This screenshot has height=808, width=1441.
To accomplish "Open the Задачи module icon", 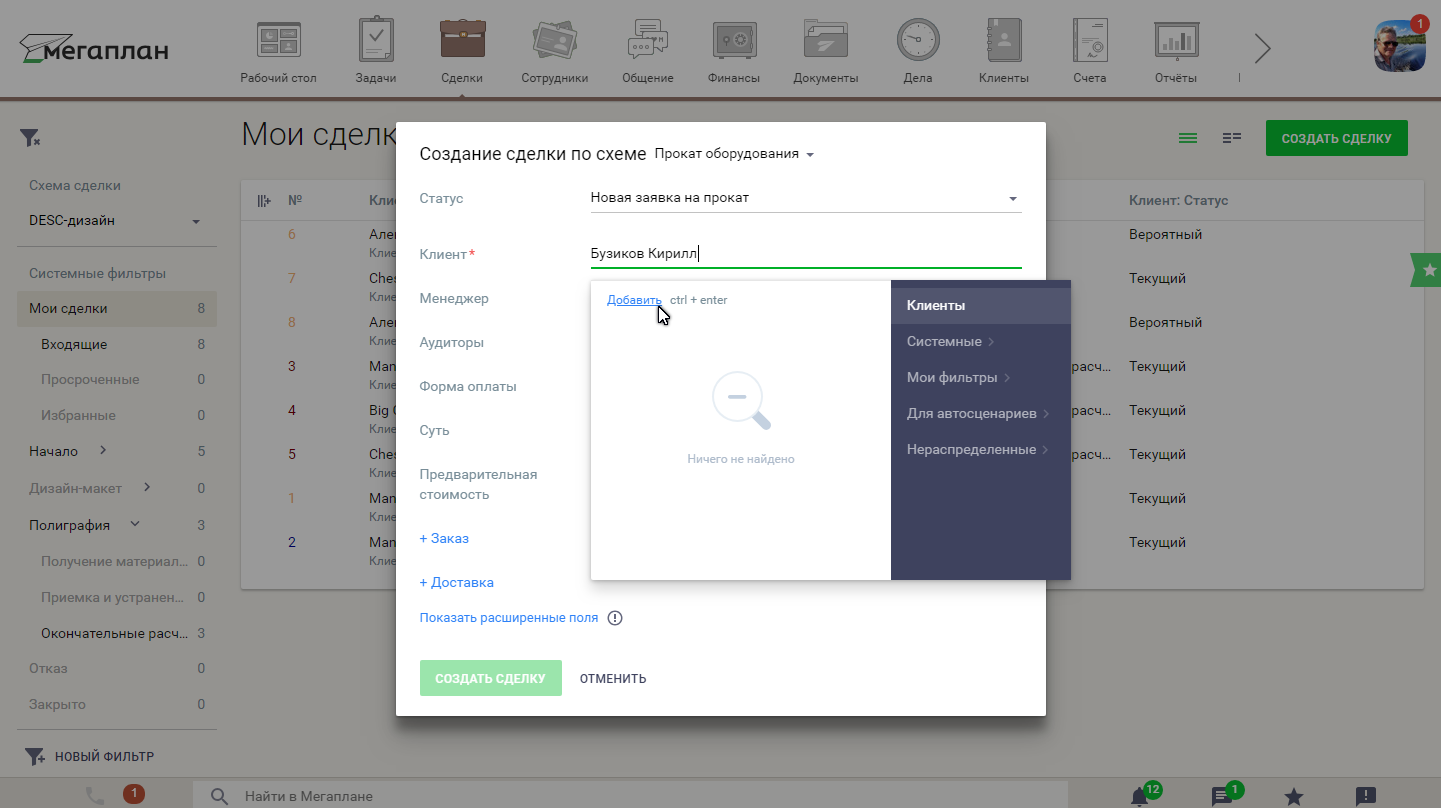I will pos(376,42).
